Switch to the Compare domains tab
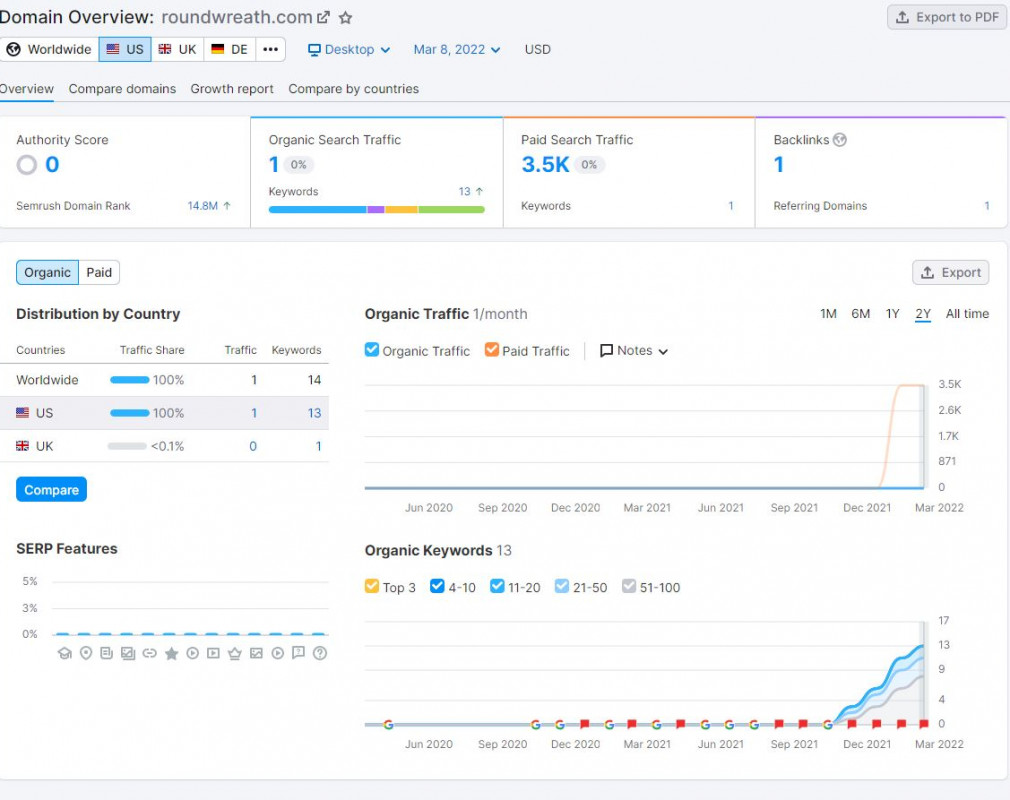Image resolution: width=1010 pixels, height=800 pixels. pyautogui.click(x=122, y=89)
